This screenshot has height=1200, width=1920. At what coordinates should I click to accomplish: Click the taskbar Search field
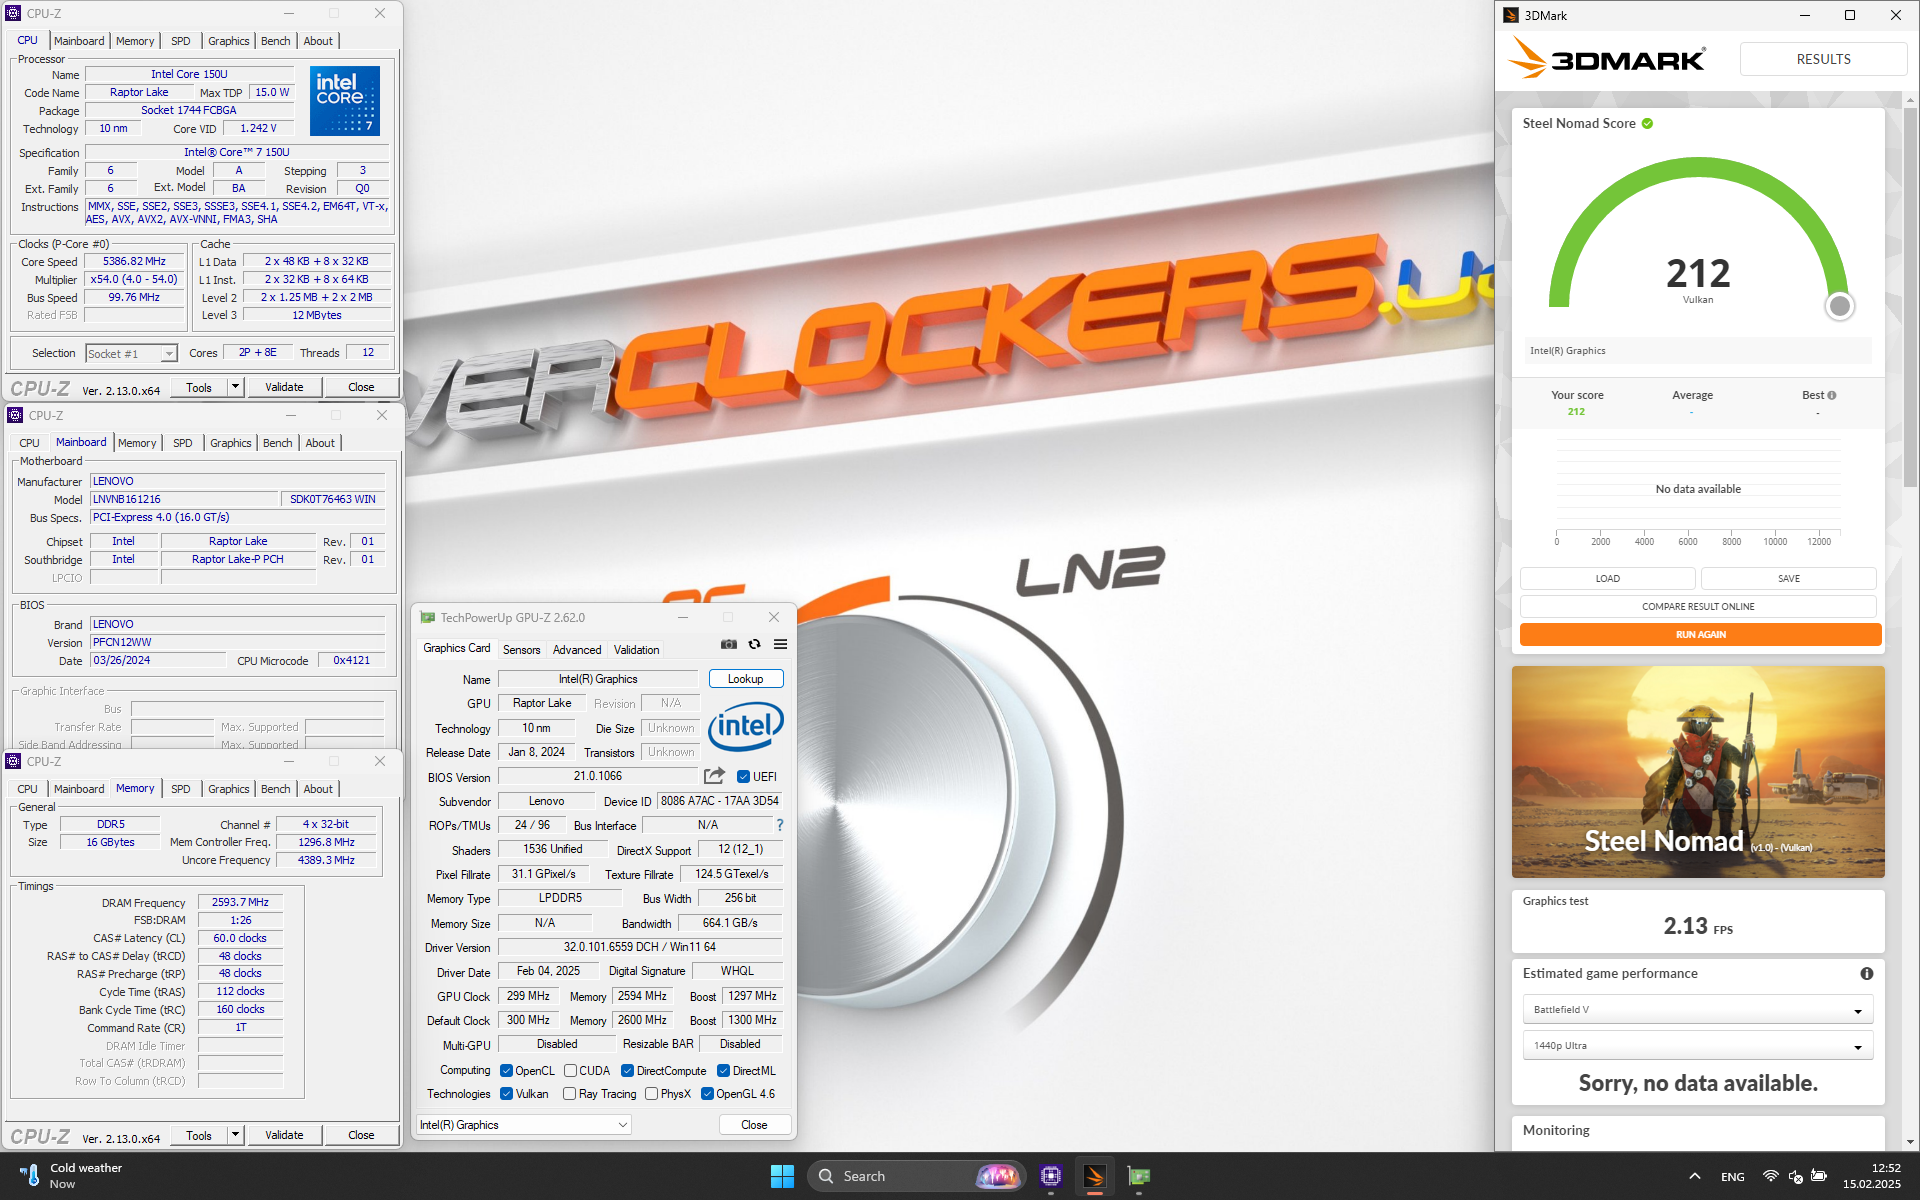pos(915,1176)
